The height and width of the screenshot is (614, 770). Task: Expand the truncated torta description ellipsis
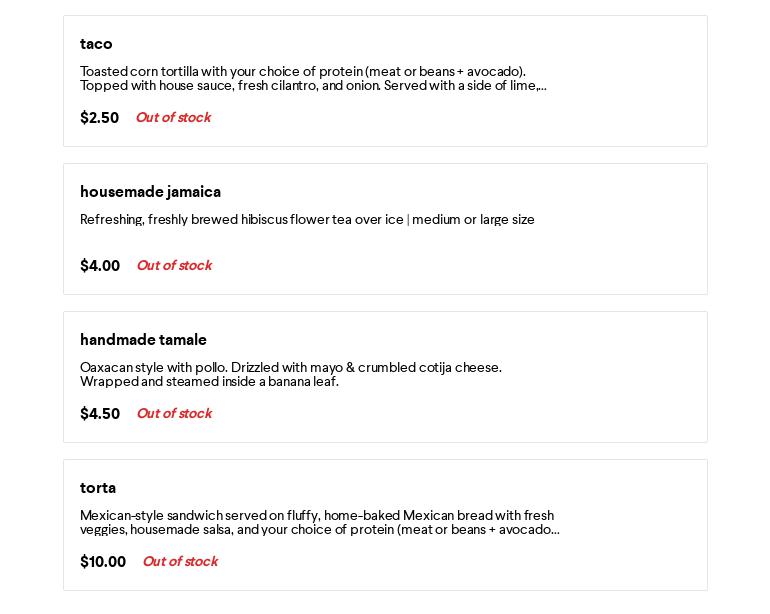click(555, 531)
